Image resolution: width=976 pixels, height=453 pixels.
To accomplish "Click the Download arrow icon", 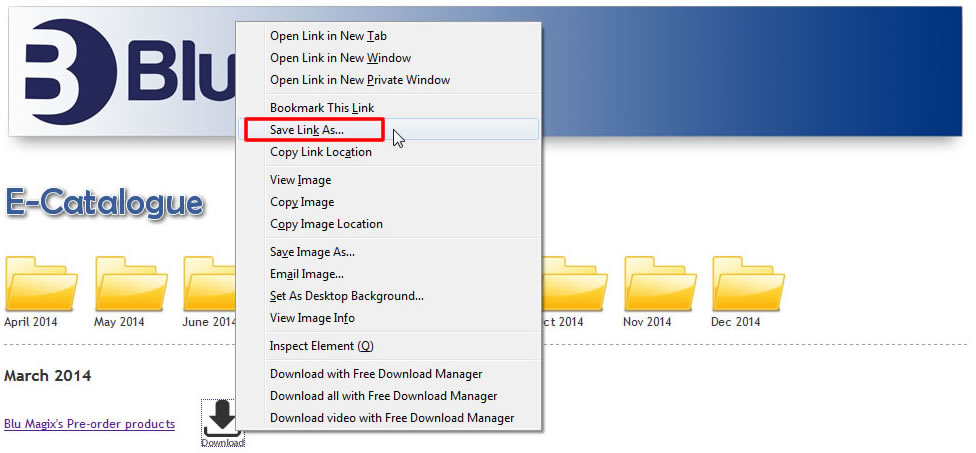I will tap(222, 419).
